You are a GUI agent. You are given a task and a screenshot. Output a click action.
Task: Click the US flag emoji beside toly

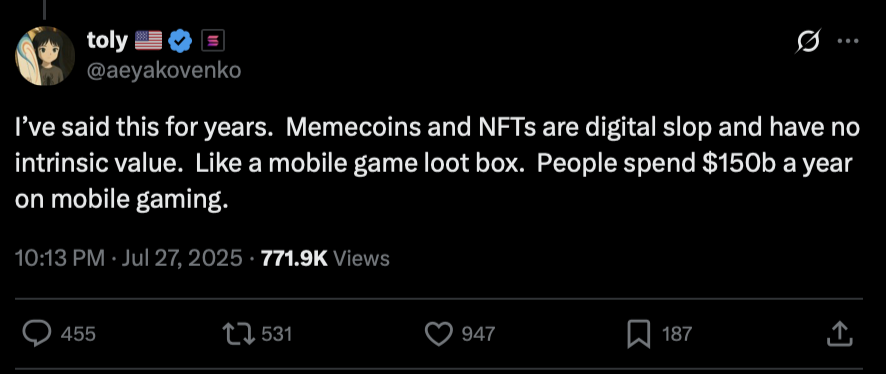(149, 41)
